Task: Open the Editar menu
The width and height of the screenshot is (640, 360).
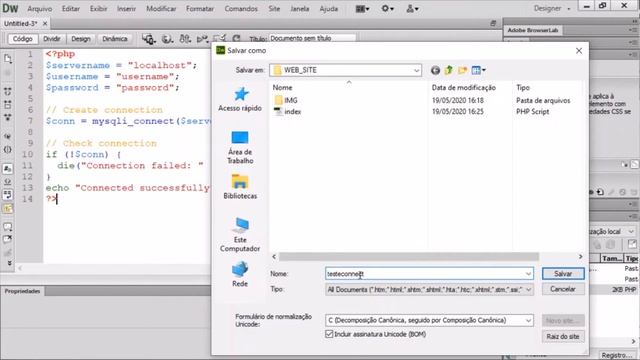Action: click(71, 9)
